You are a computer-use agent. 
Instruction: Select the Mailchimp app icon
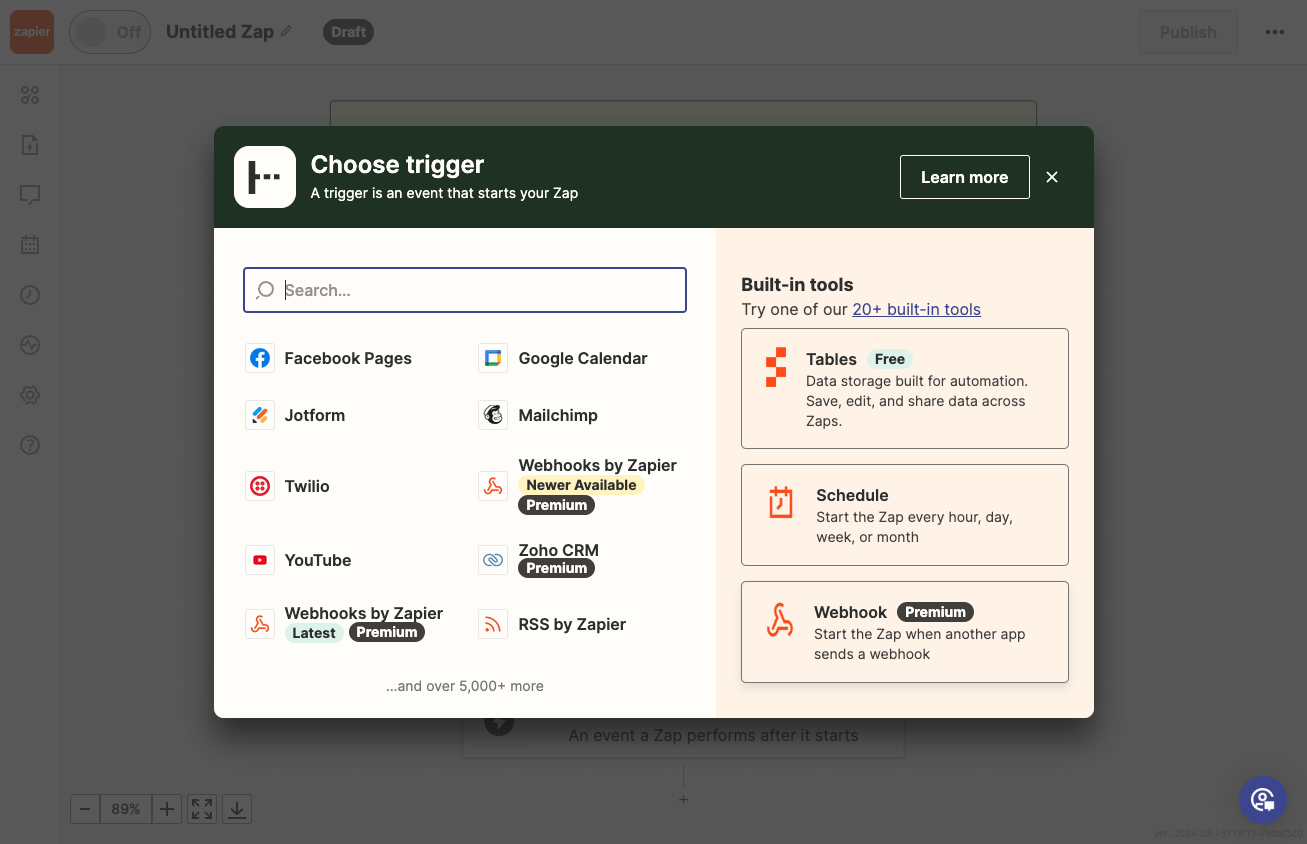493,415
